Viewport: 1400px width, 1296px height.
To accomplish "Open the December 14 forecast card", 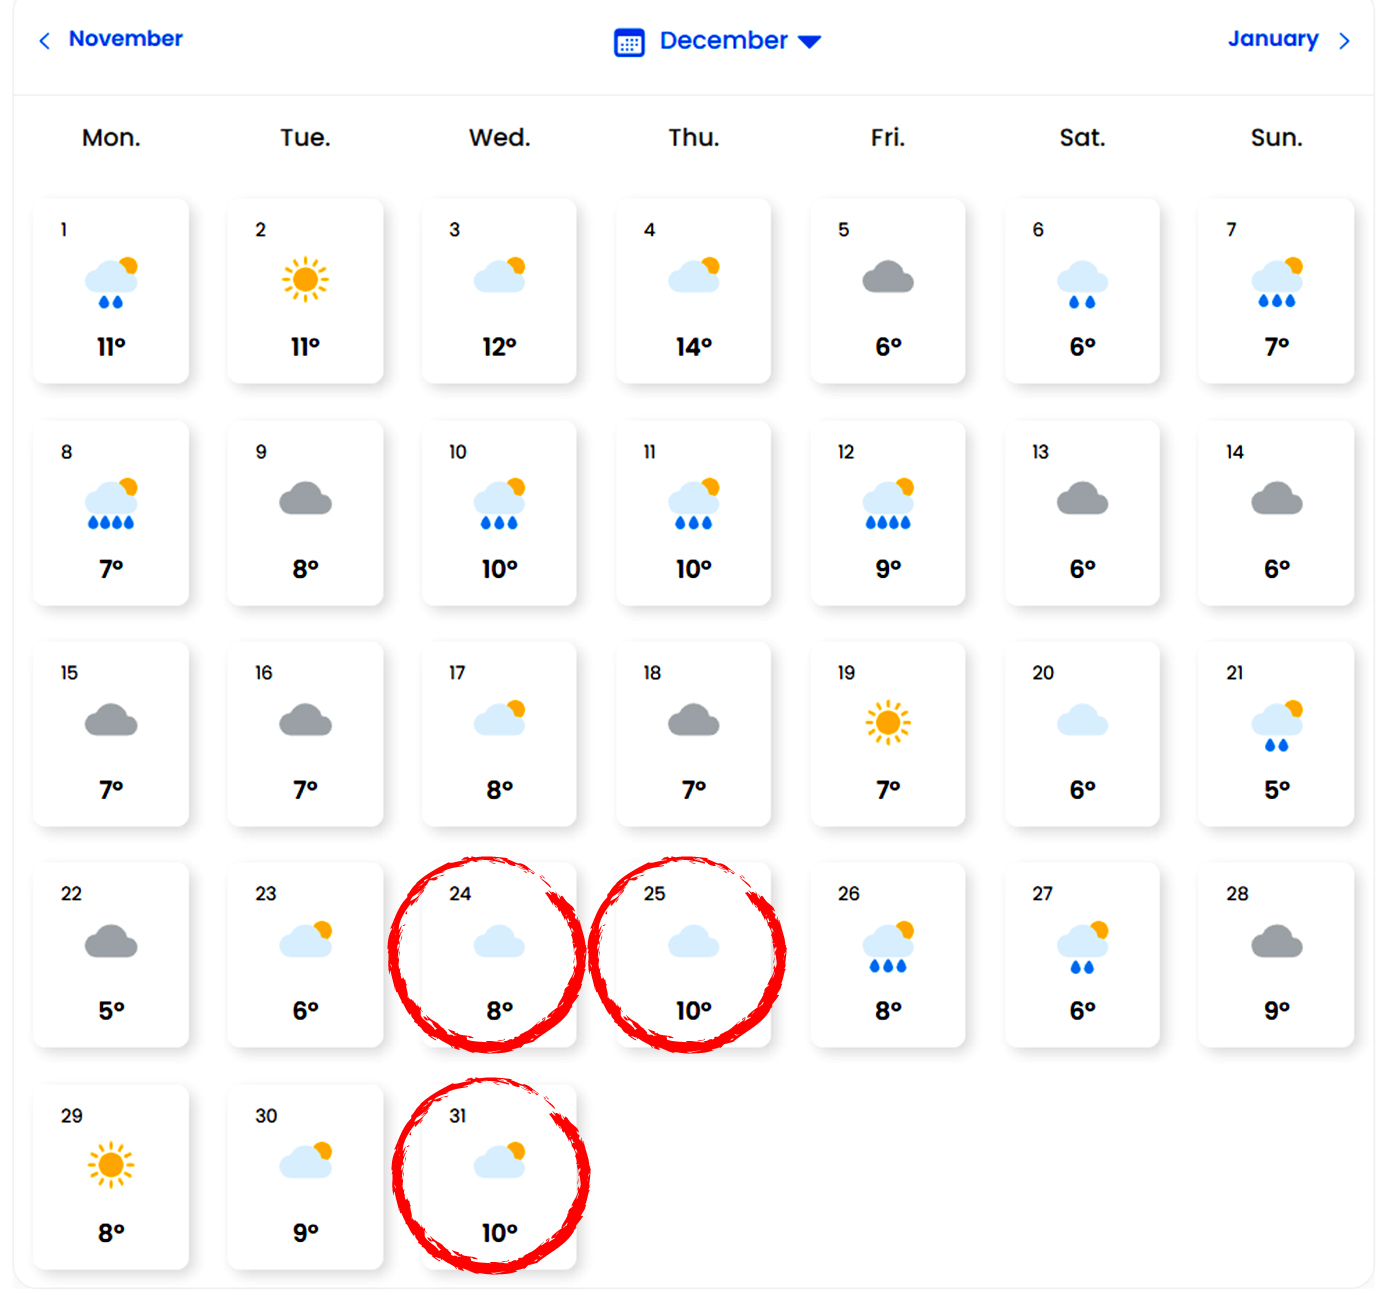I will point(1276,512).
